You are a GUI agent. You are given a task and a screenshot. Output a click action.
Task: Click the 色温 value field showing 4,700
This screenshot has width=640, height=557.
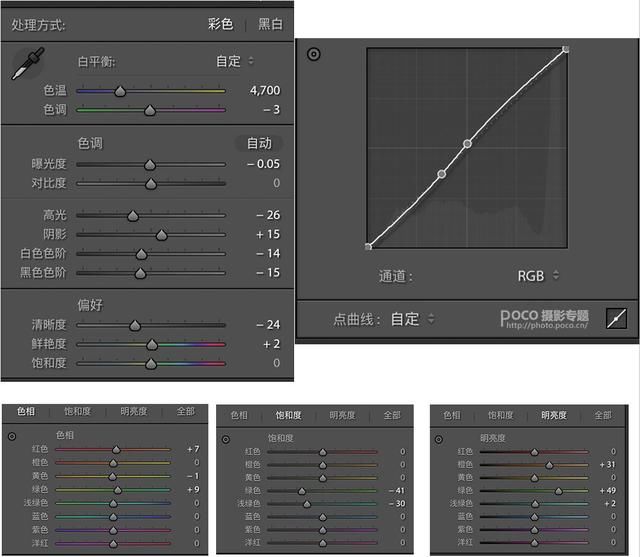[264, 91]
